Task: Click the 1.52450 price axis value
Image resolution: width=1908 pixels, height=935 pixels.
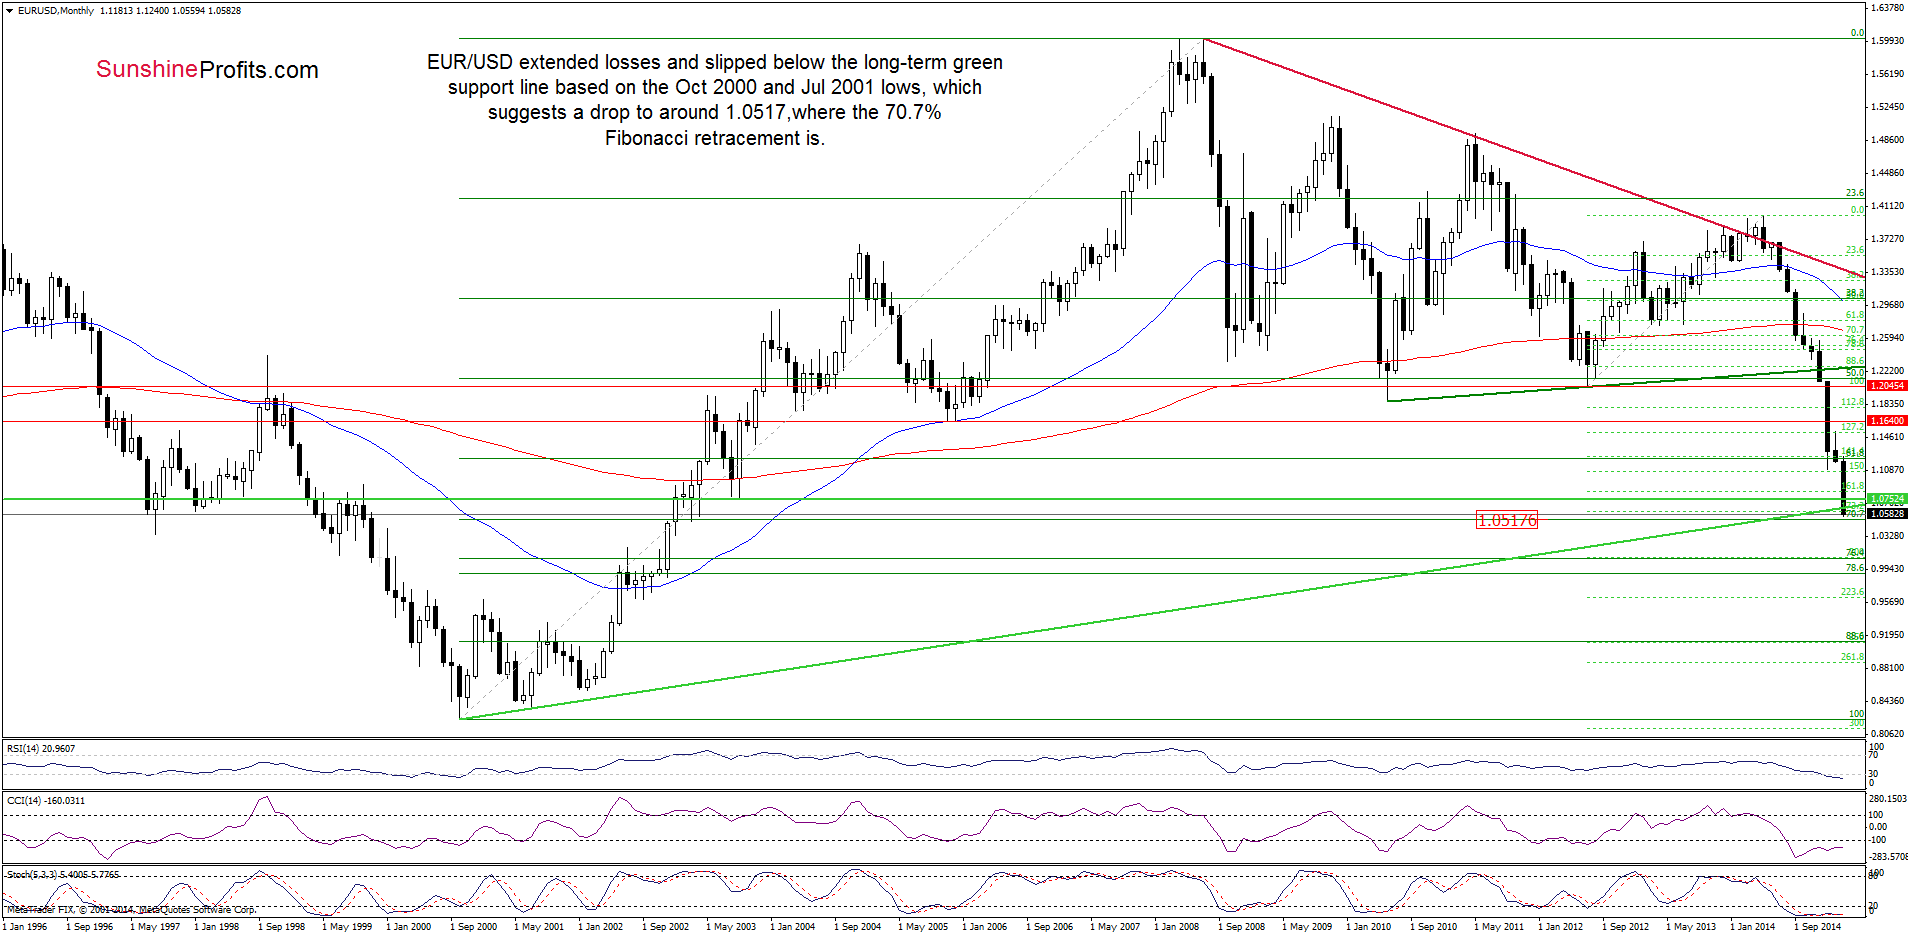Action: (1887, 107)
